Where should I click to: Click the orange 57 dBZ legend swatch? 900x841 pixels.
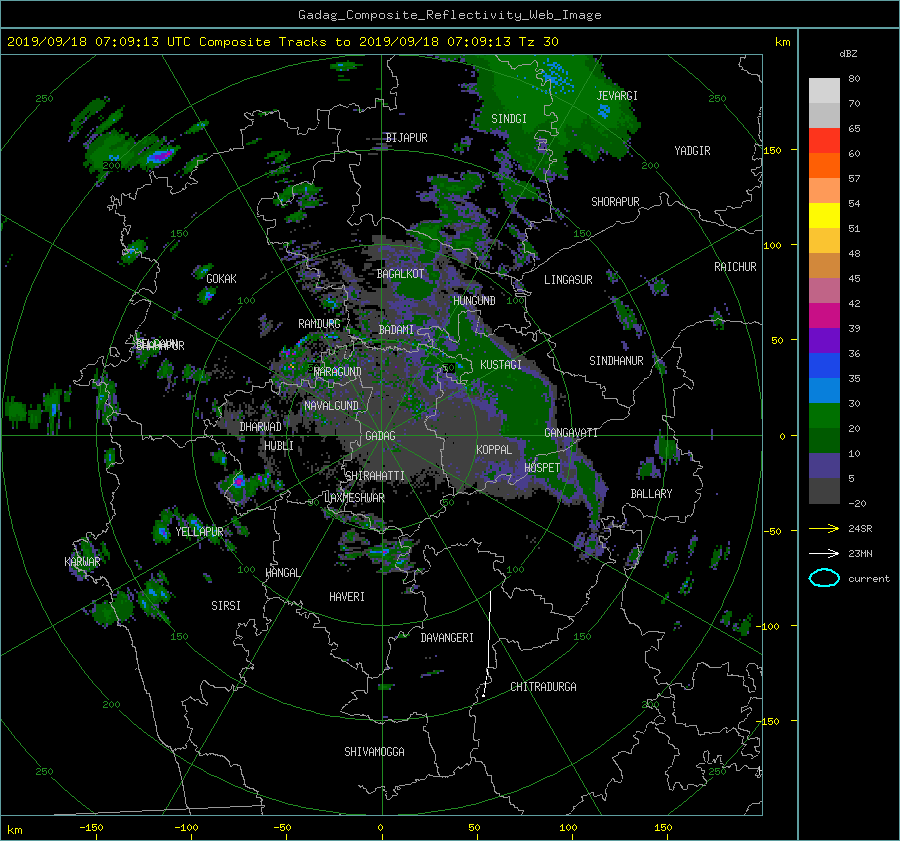824,165
